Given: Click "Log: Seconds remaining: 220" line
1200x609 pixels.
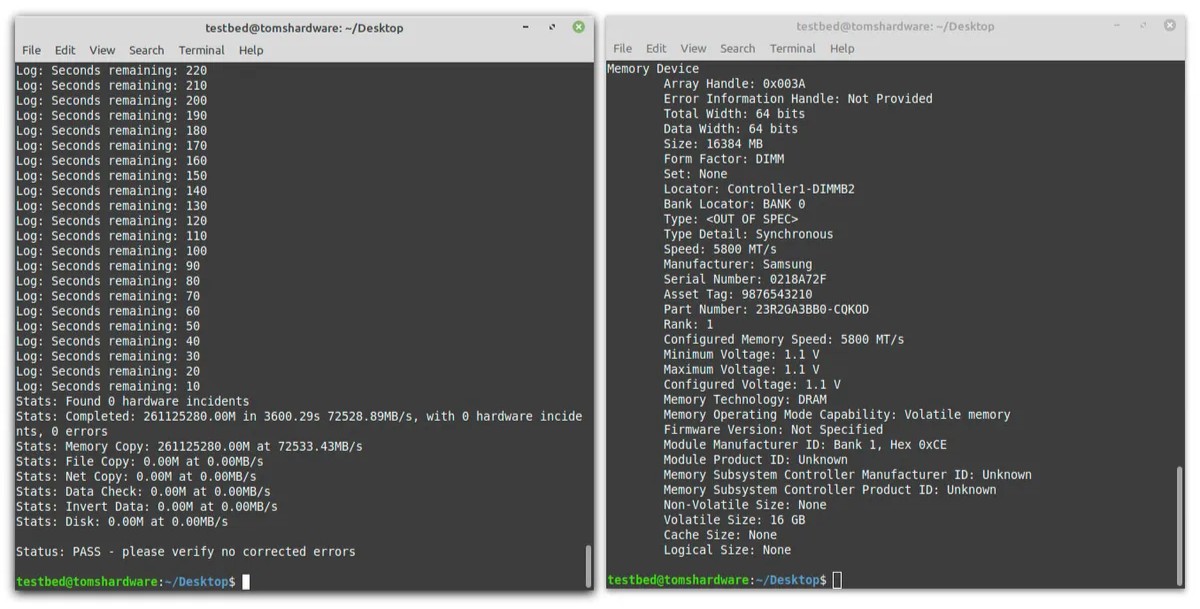Looking at the screenshot, I should point(111,70).
